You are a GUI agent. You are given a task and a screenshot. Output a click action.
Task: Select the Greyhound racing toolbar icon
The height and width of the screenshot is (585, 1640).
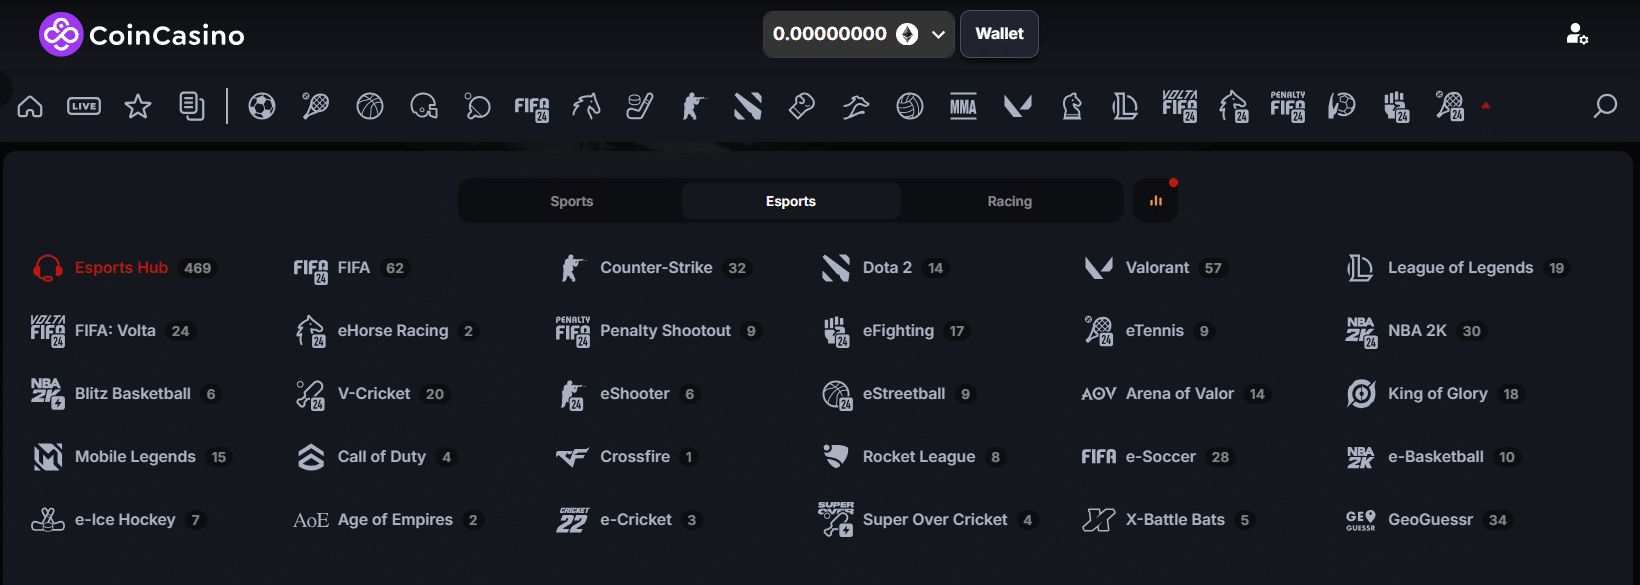(856, 106)
